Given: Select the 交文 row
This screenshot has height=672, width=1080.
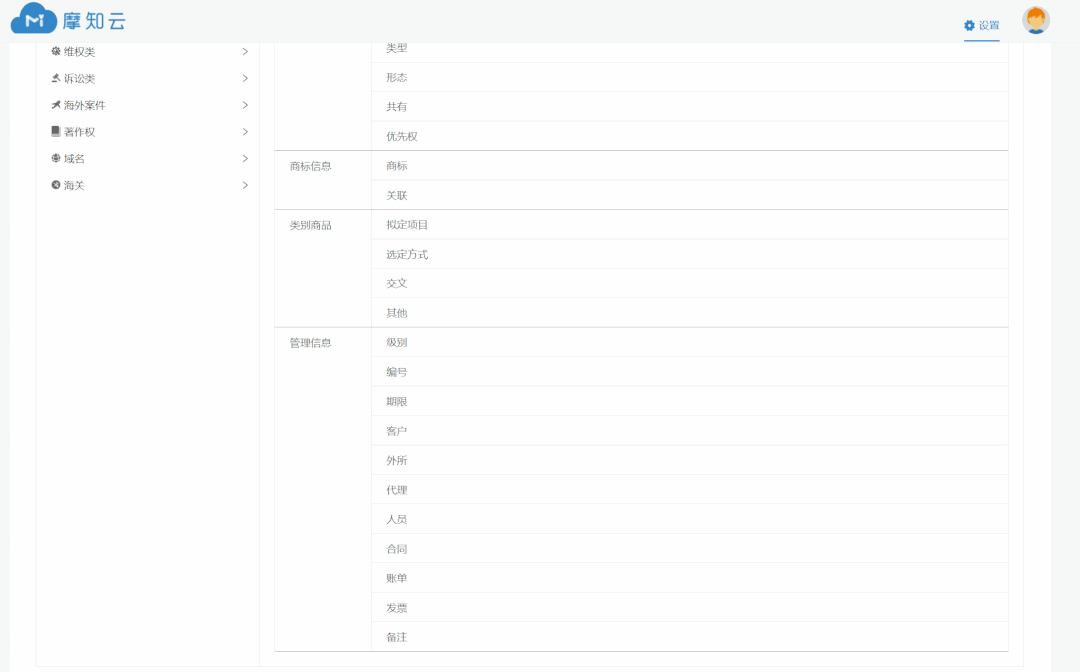Looking at the screenshot, I should tap(689, 284).
